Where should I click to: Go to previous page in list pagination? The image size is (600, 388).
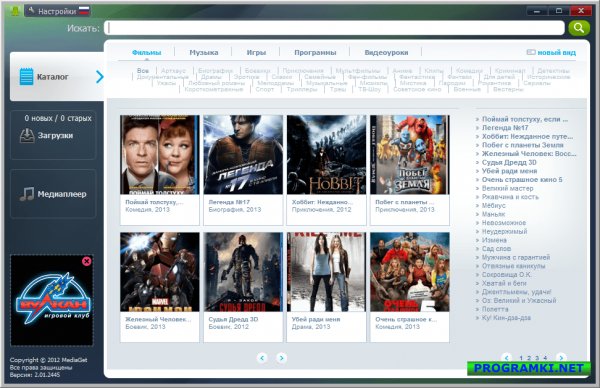pyautogui.click(x=506, y=358)
